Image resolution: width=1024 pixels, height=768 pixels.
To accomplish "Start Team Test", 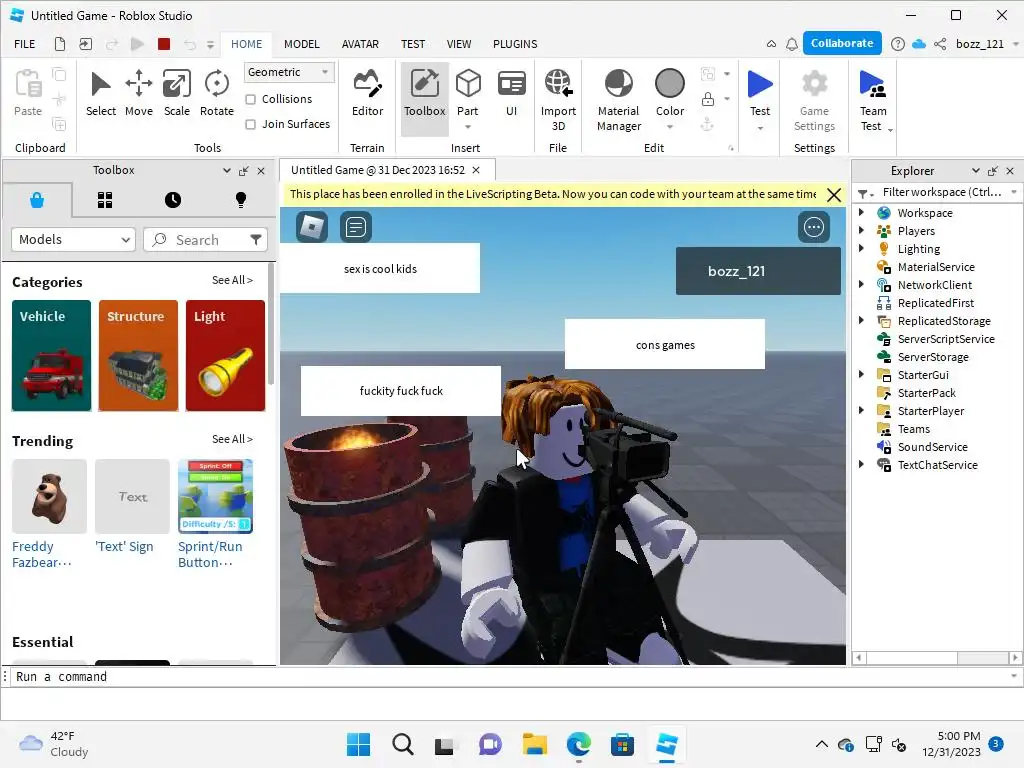I will click(x=872, y=100).
